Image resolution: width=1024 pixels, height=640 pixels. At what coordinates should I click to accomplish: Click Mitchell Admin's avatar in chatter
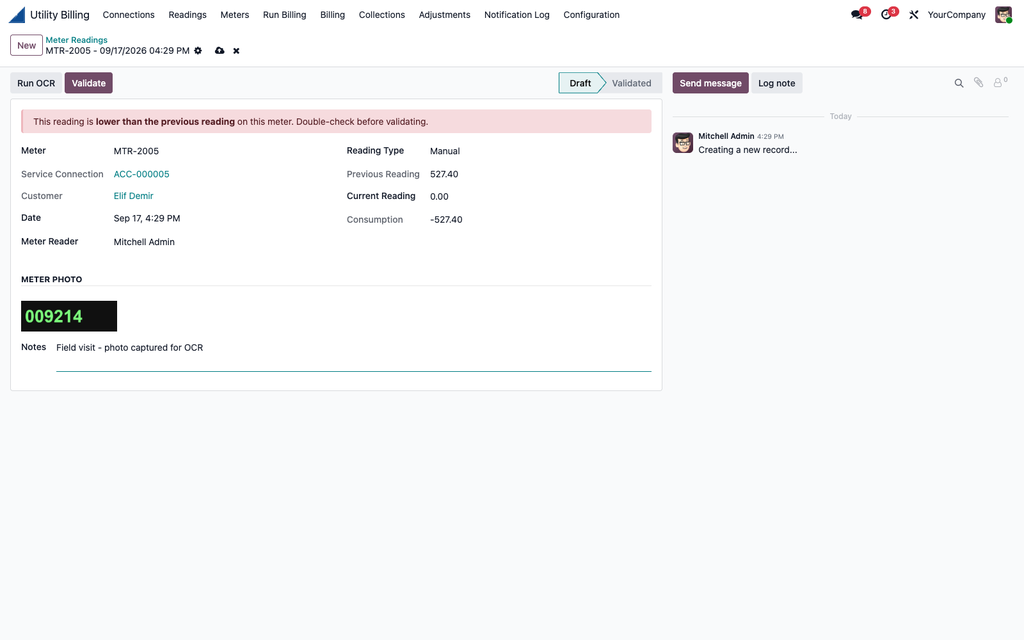(682, 142)
